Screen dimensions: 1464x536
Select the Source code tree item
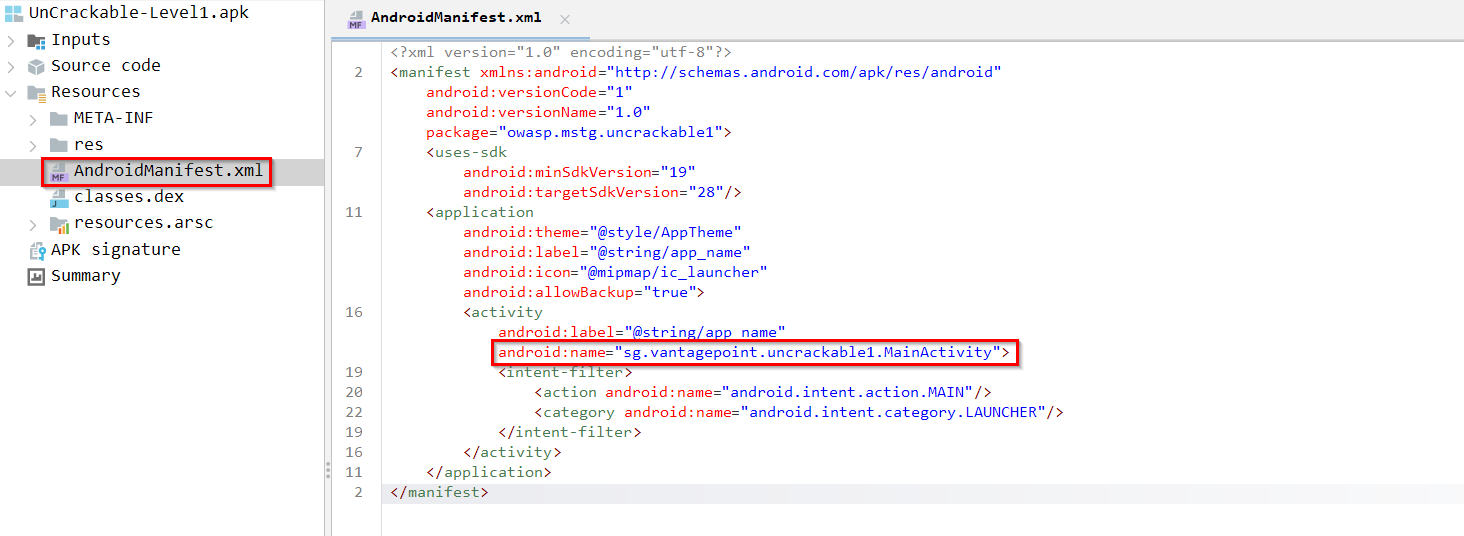(x=106, y=65)
